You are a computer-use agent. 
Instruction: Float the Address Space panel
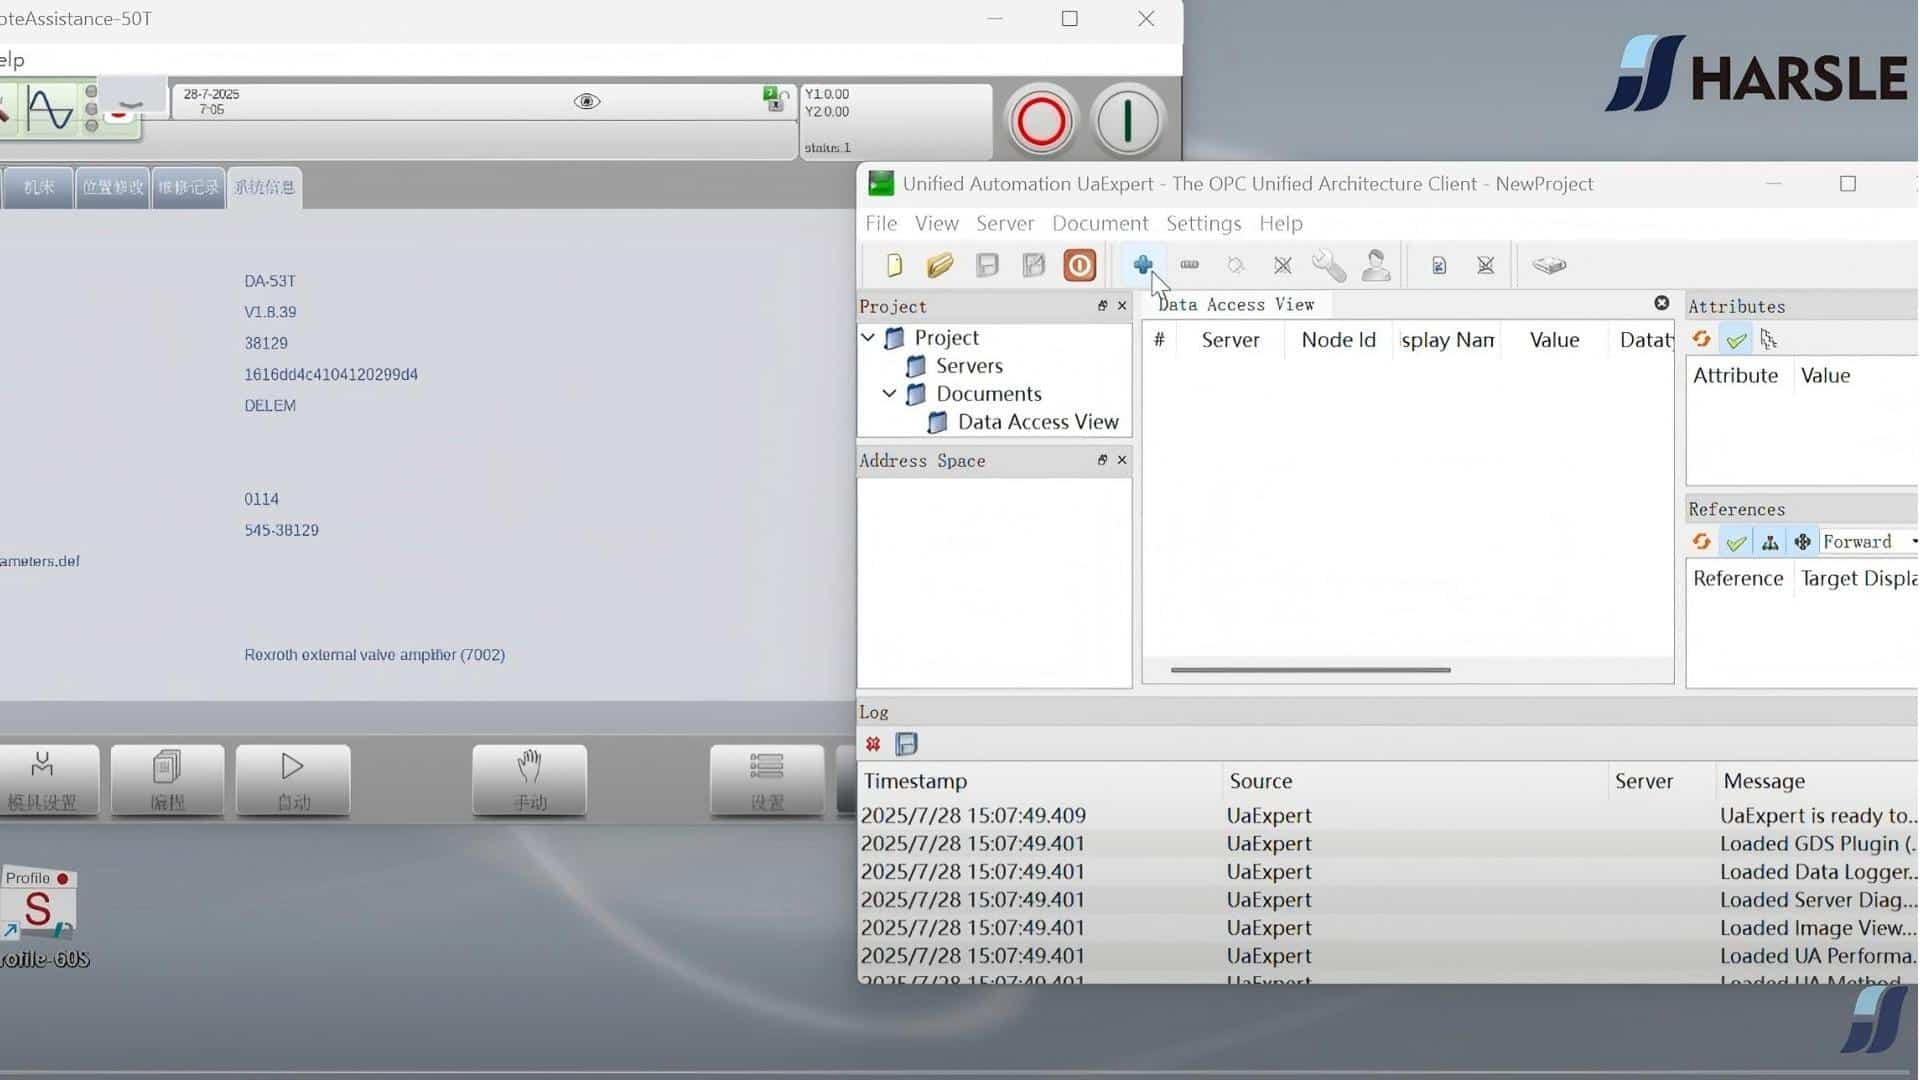point(1102,460)
